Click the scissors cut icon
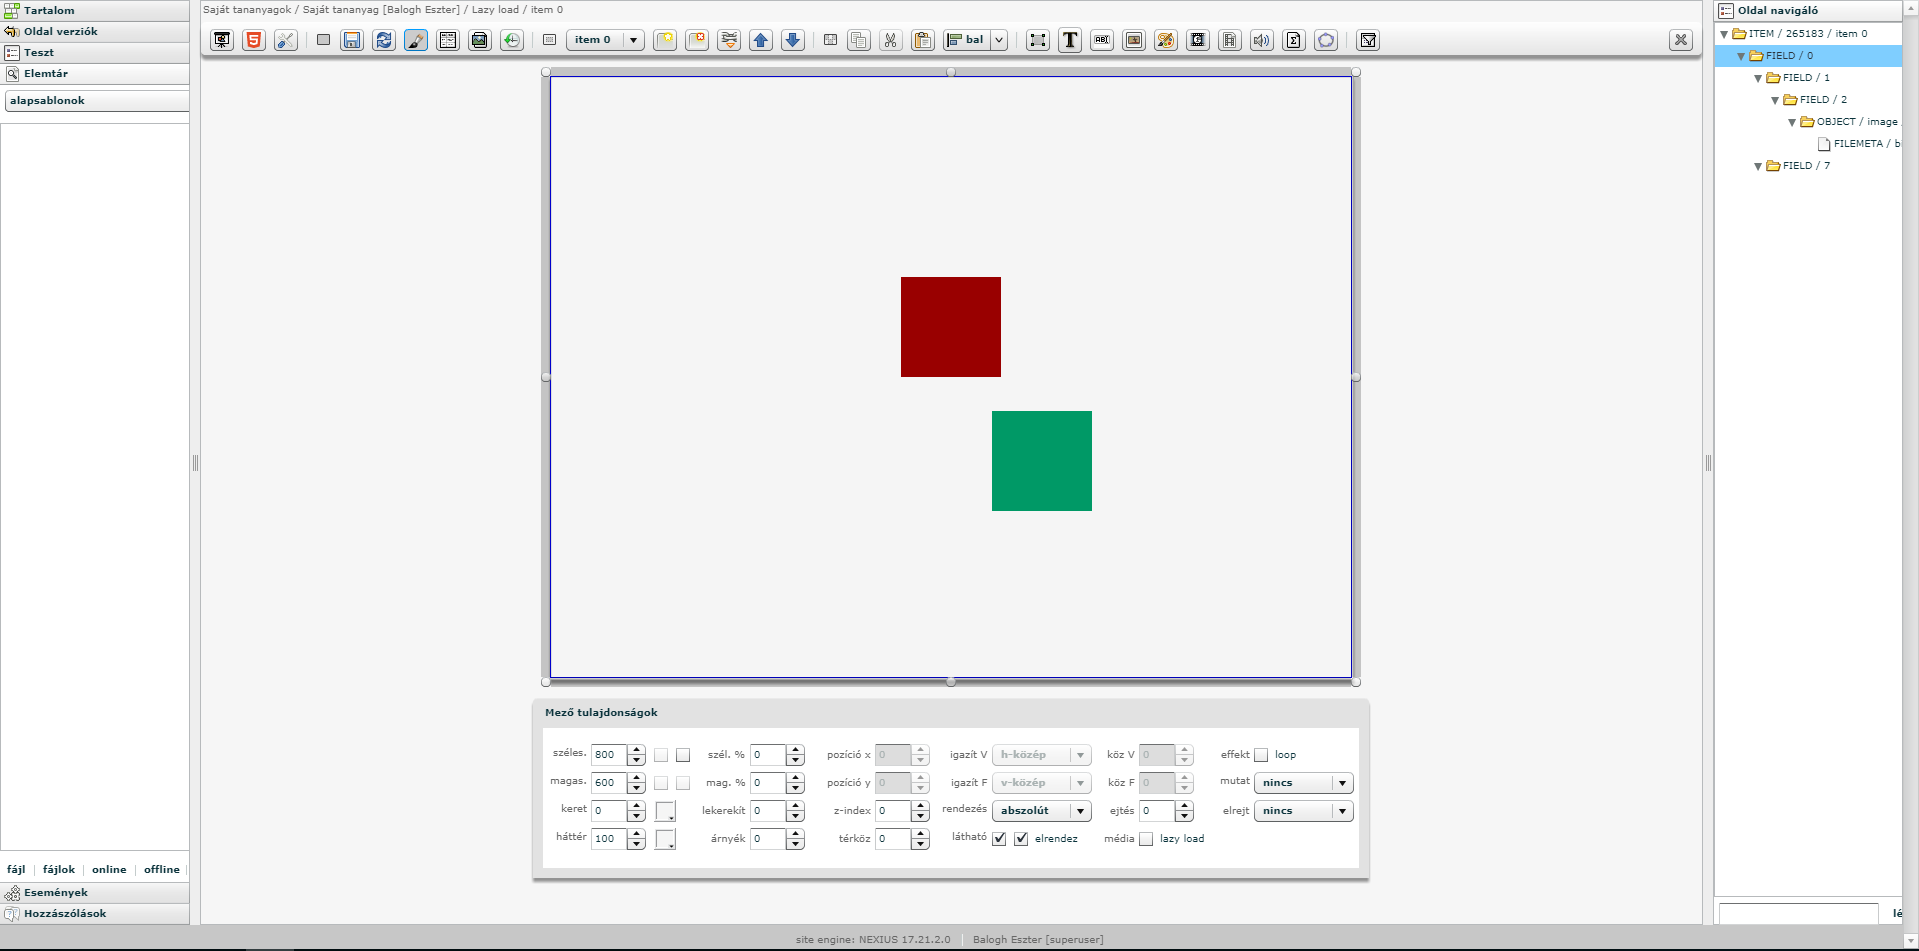The width and height of the screenshot is (1919, 951). 890,40
